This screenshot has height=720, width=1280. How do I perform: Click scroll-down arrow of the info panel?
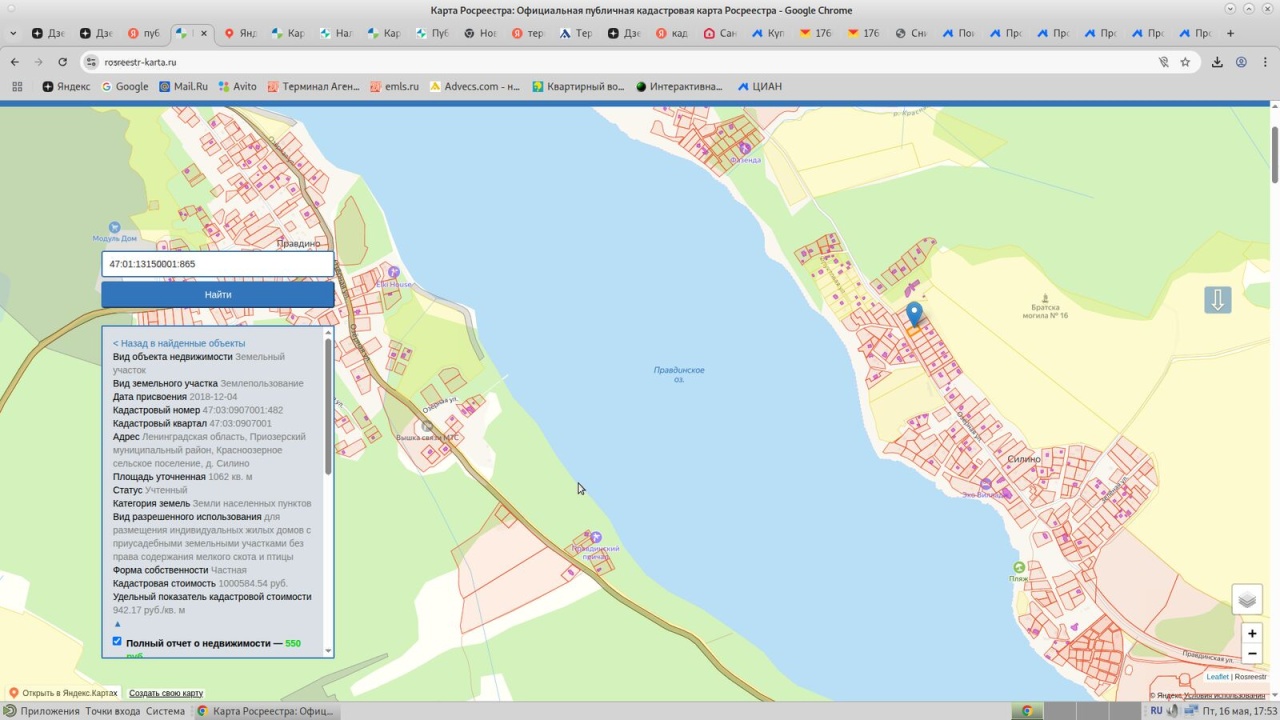coord(328,651)
